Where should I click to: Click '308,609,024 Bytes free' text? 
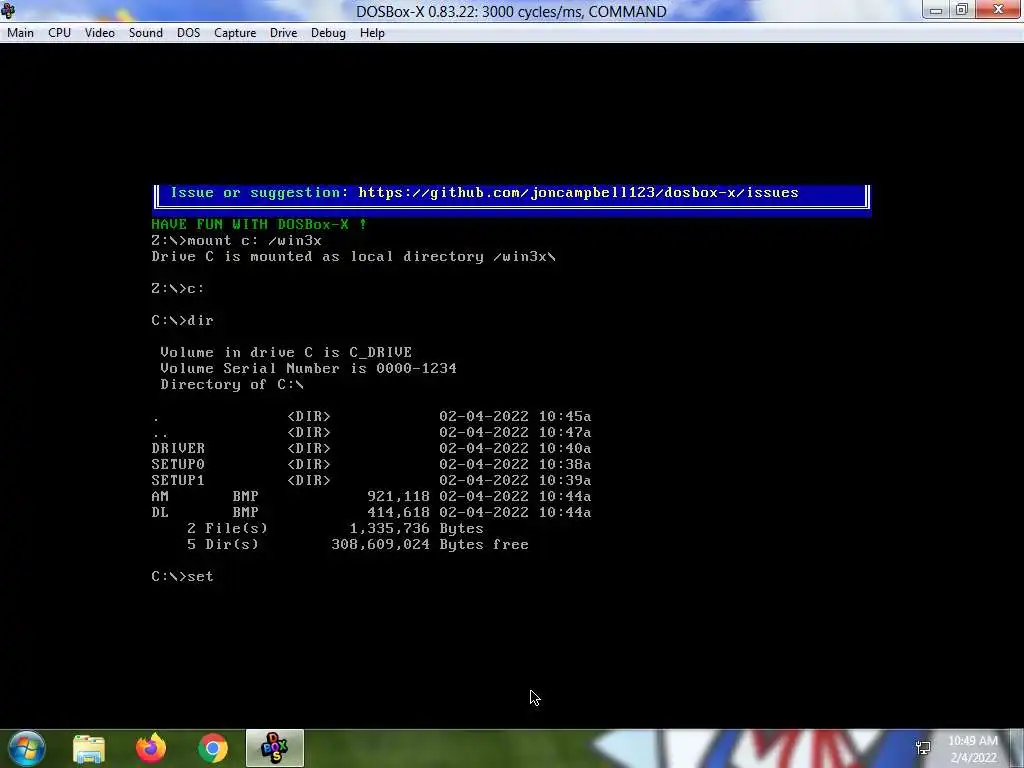coord(430,545)
